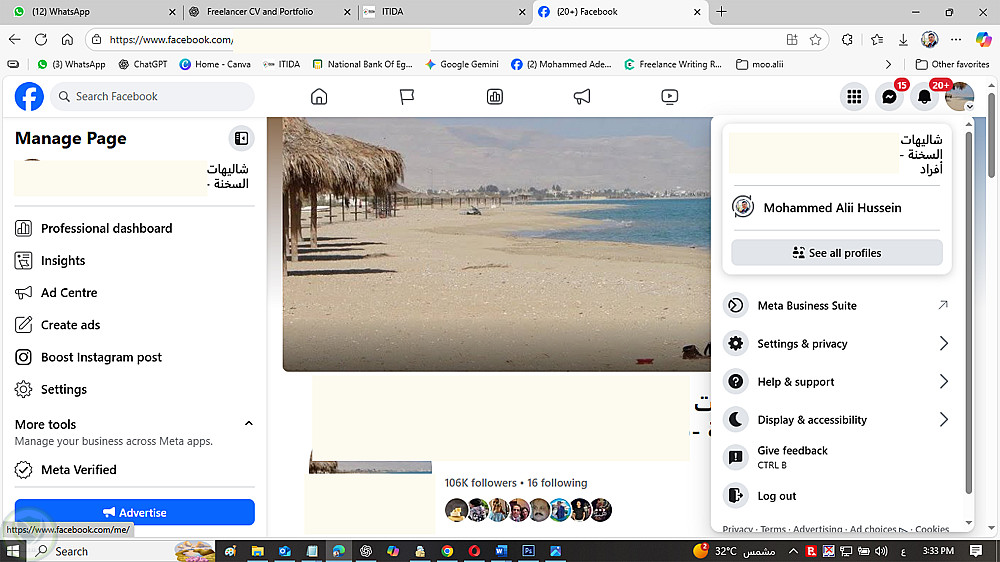Open Settings in Manage Page sidebar
This screenshot has height=562, width=1000.
click(x=135, y=389)
